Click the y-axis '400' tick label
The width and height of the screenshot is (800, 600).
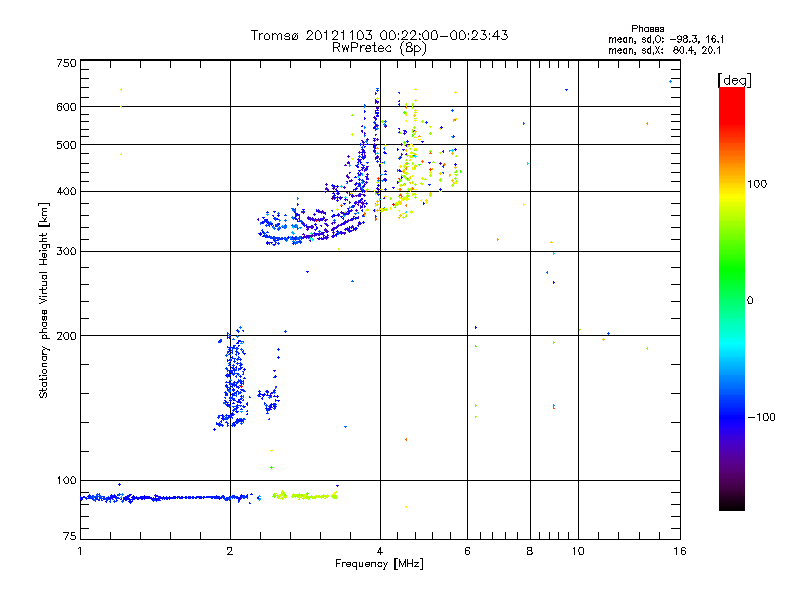point(66,192)
